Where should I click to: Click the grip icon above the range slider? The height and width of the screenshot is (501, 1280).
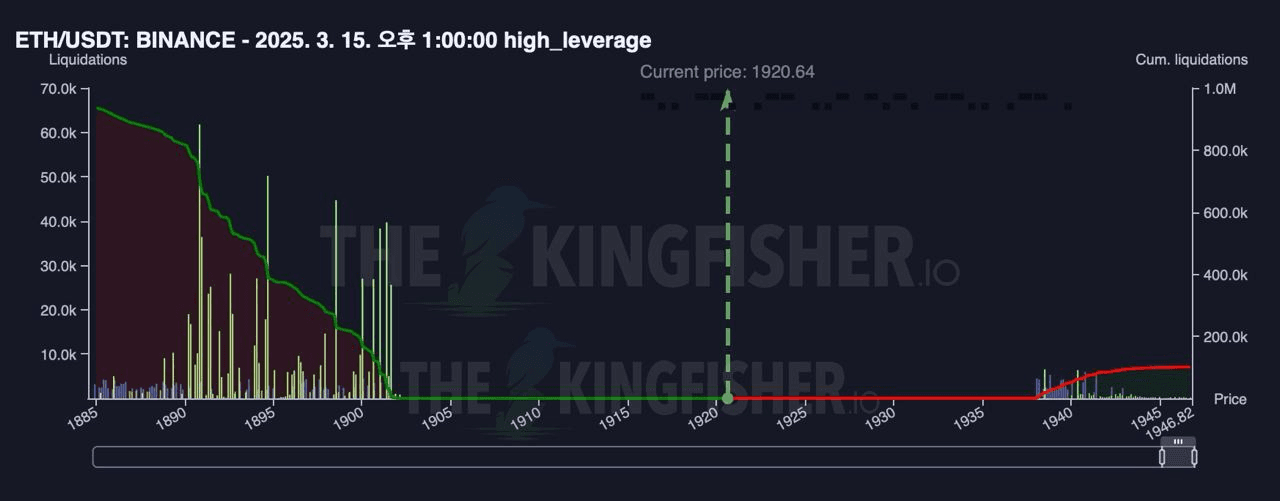click(x=1178, y=442)
